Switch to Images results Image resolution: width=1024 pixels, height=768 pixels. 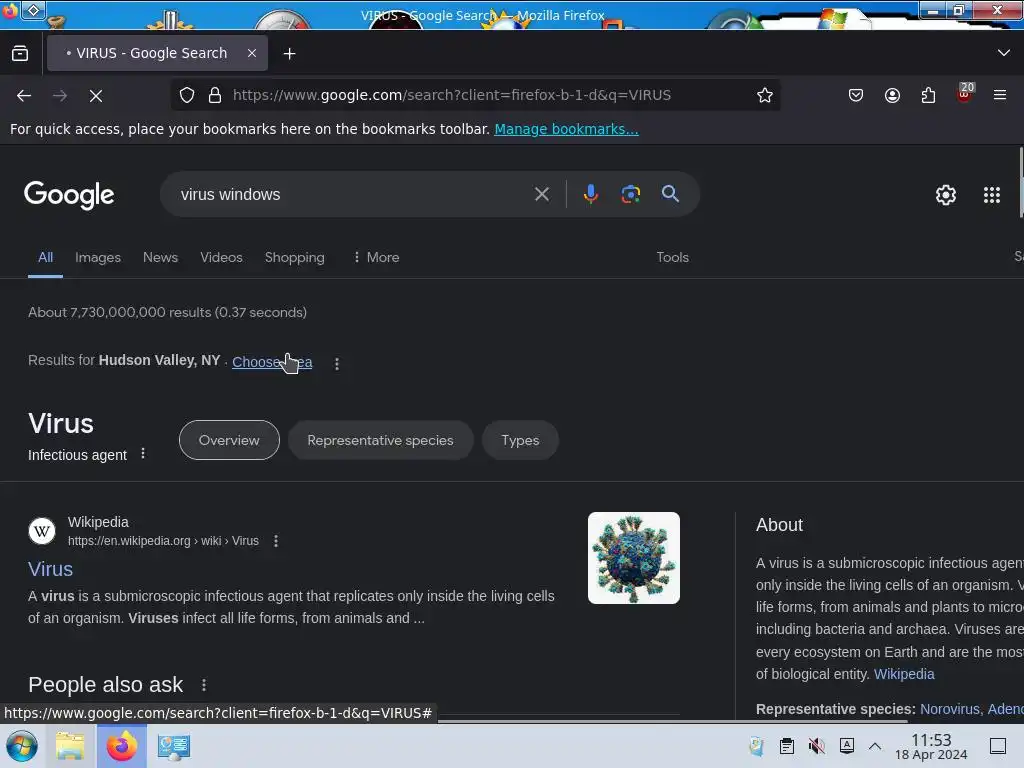[x=98, y=257]
